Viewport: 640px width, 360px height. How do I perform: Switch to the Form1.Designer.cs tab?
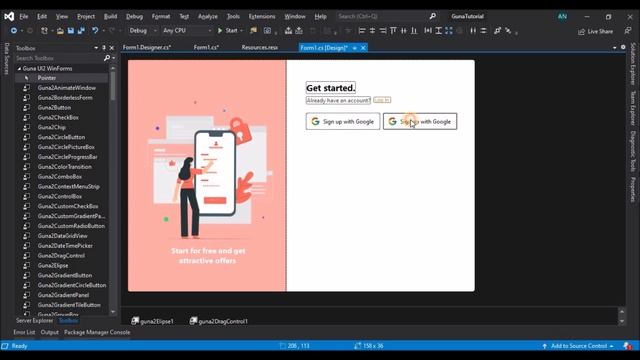(x=147, y=47)
